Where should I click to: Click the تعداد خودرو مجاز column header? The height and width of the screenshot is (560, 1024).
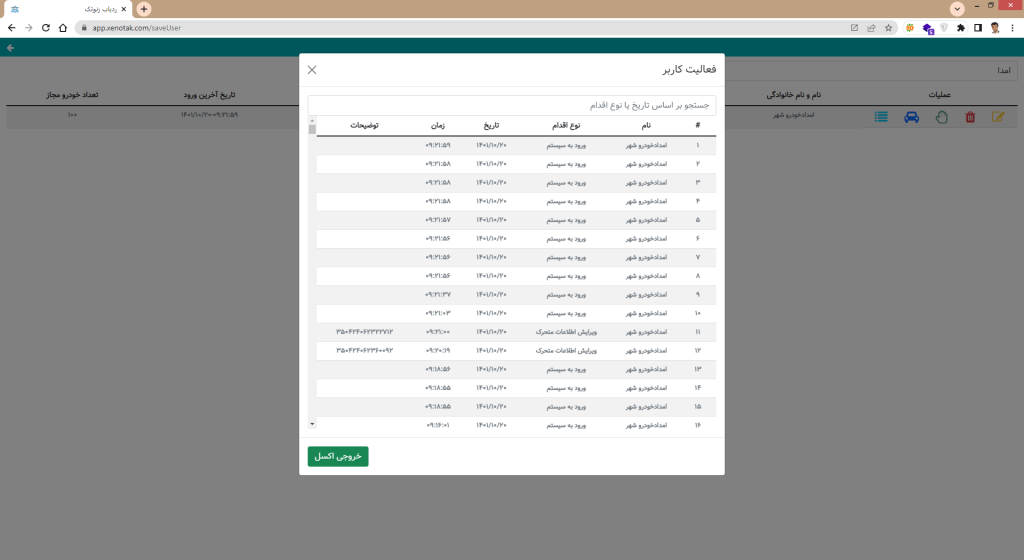(72, 95)
